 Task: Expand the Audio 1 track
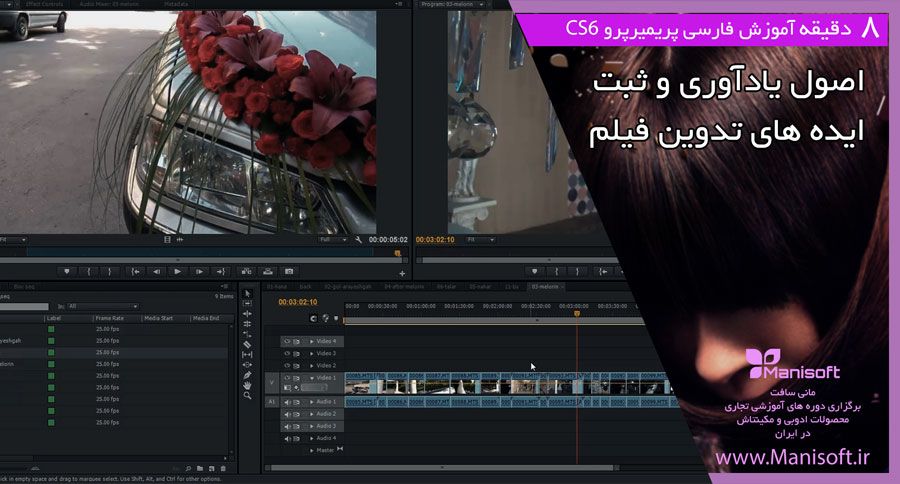pos(312,402)
